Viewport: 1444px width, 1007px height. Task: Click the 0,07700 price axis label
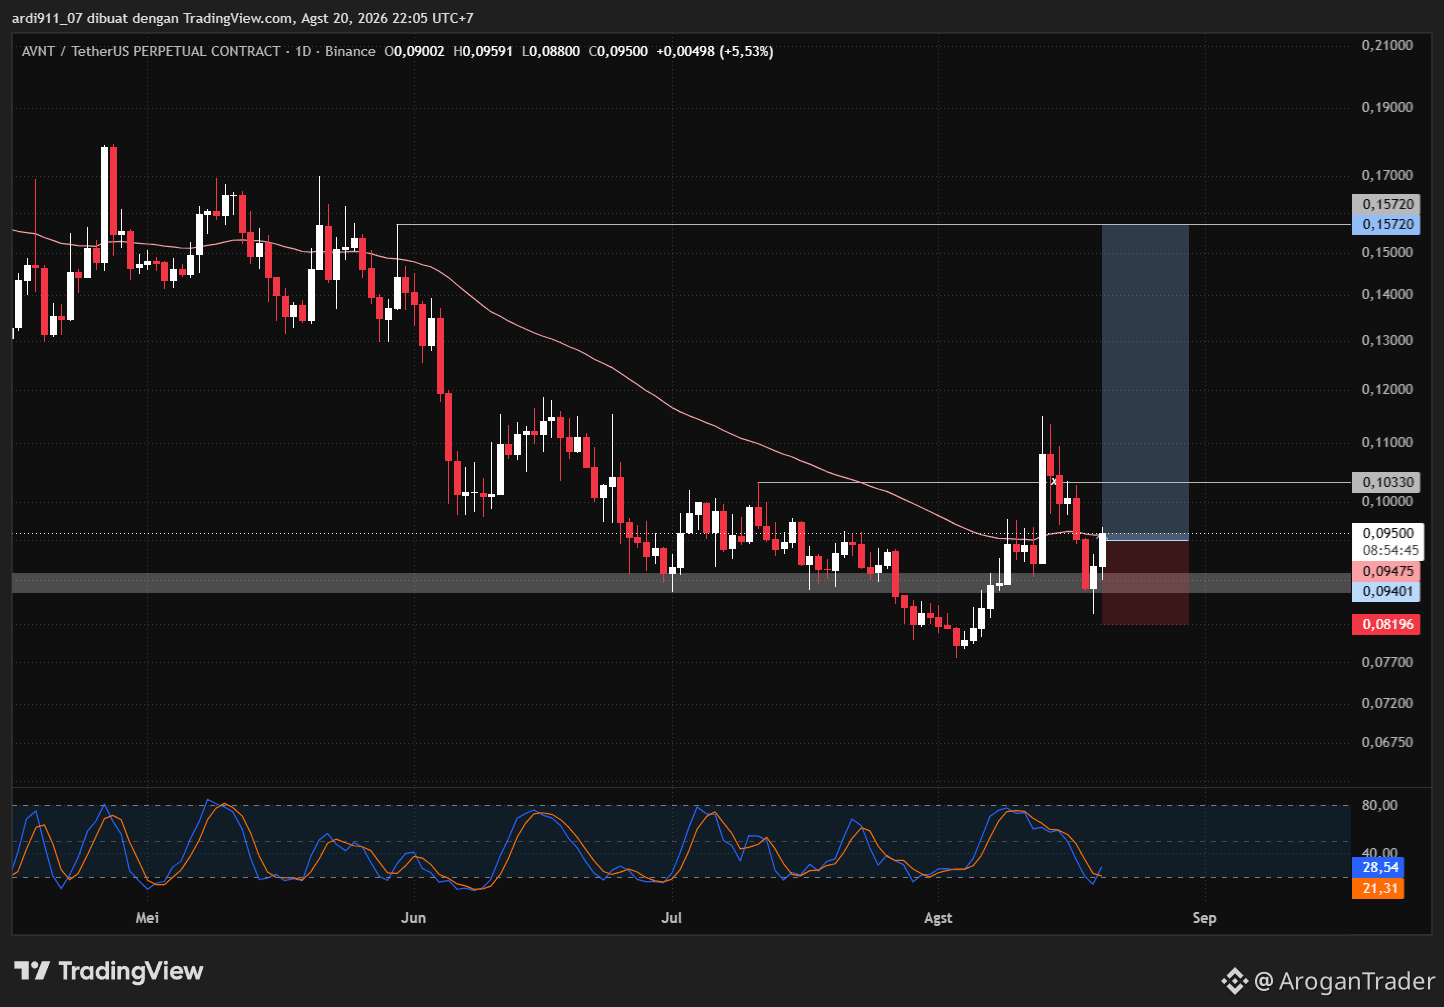coord(1387,662)
